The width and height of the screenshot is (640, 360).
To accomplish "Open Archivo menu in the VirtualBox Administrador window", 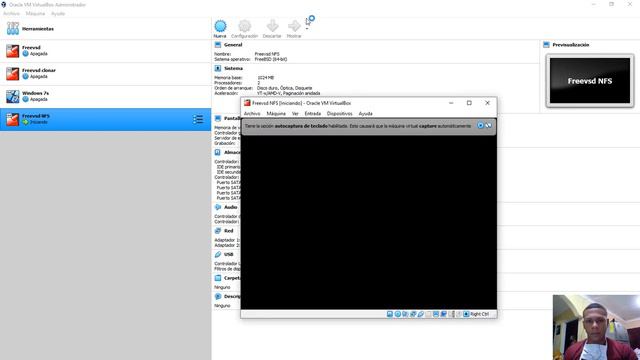I will (11, 13).
